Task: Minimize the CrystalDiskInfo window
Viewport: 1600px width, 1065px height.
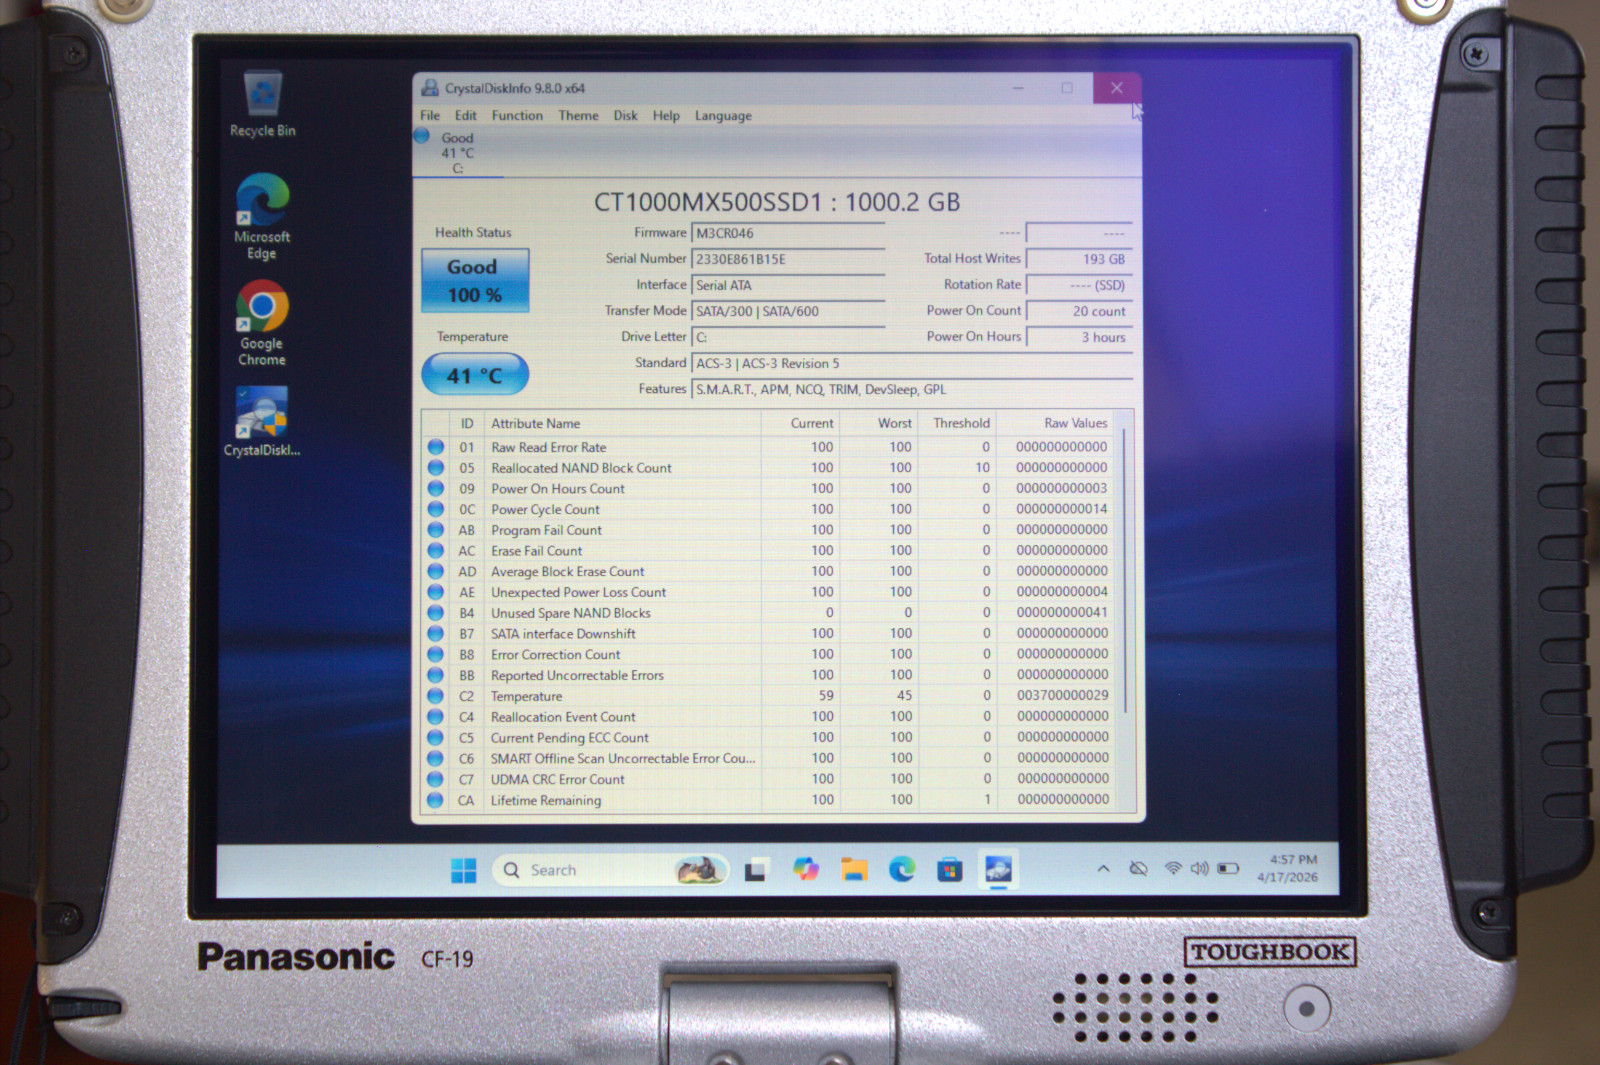Action: 1018,88
